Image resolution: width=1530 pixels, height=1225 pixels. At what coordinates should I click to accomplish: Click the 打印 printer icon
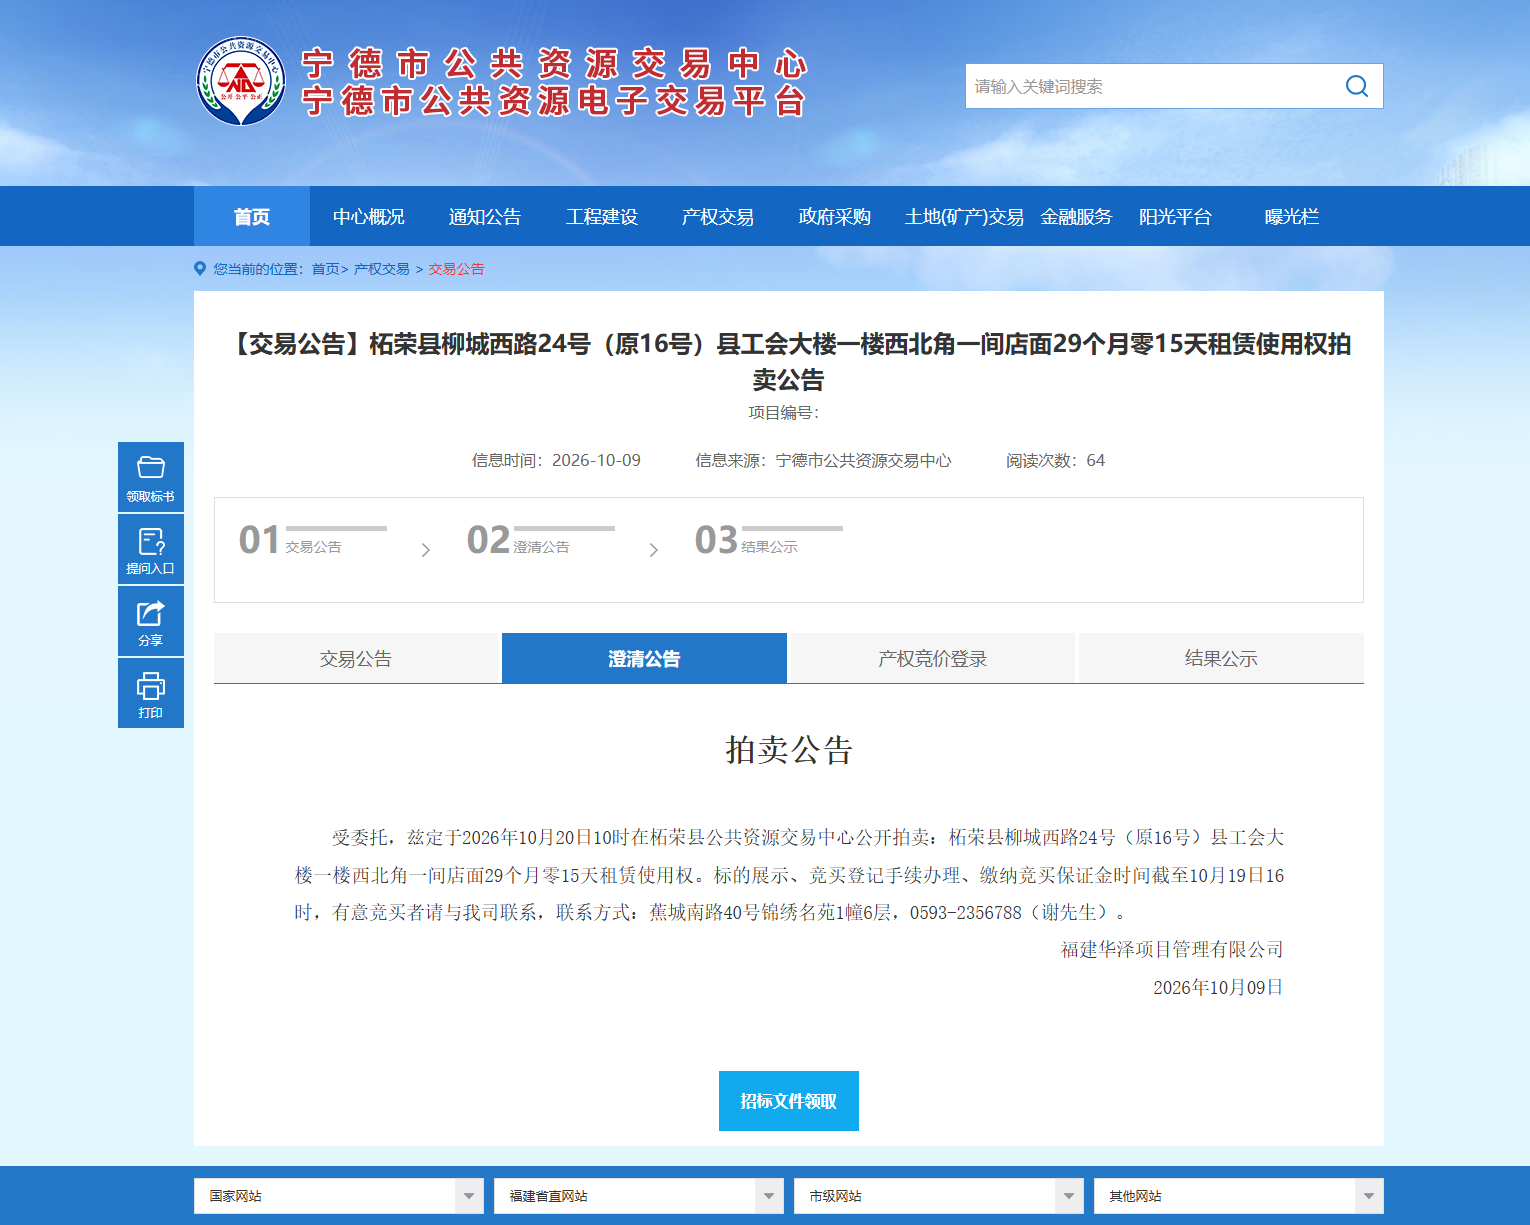151,686
